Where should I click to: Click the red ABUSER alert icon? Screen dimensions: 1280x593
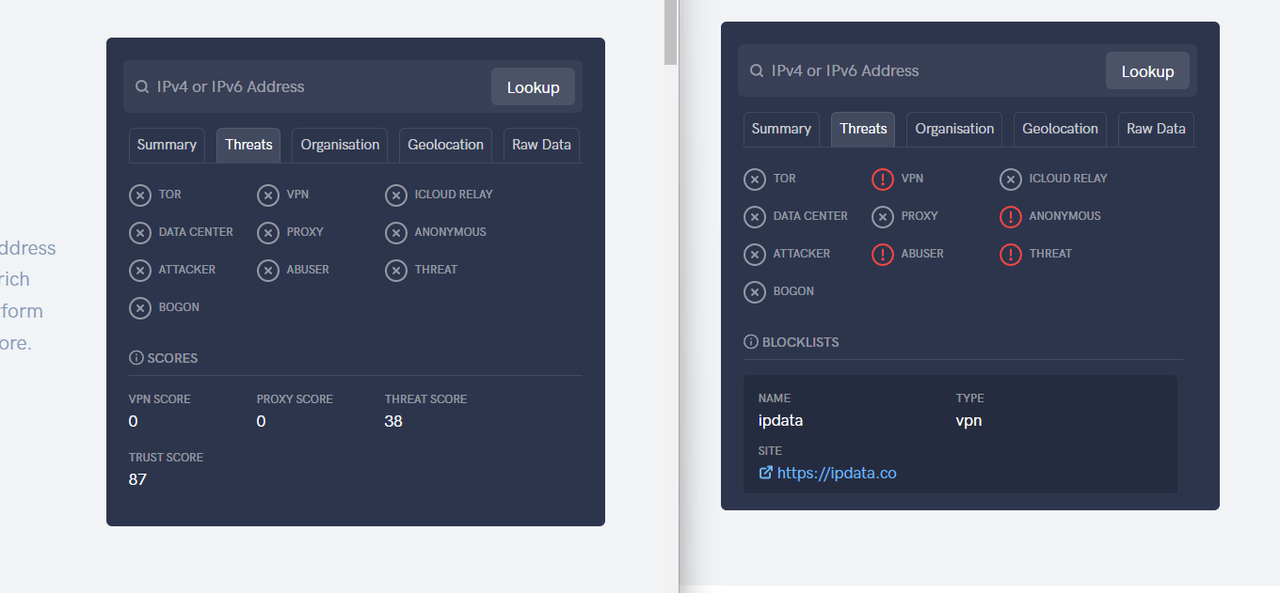(882, 254)
